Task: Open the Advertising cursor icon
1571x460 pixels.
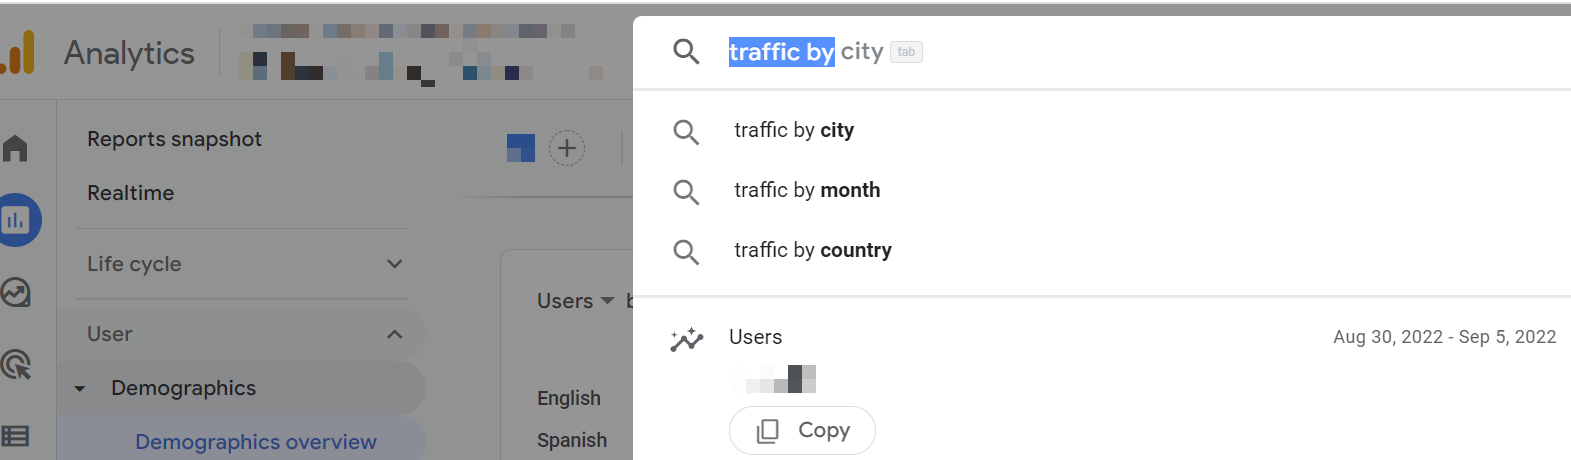Action: 16,364
